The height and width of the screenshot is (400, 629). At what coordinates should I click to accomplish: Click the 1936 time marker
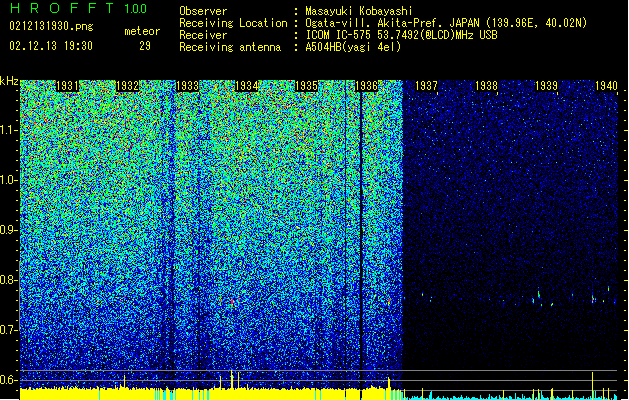point(366,86)
